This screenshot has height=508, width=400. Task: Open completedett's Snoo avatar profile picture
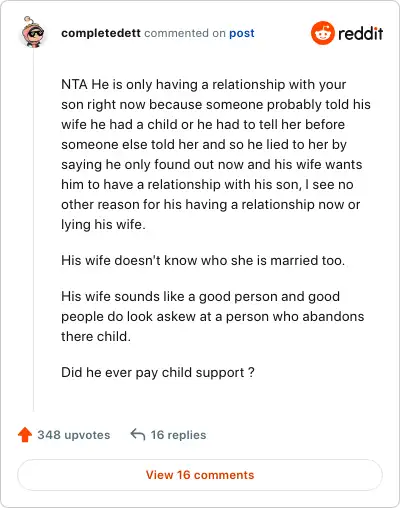tap(32, 32)
